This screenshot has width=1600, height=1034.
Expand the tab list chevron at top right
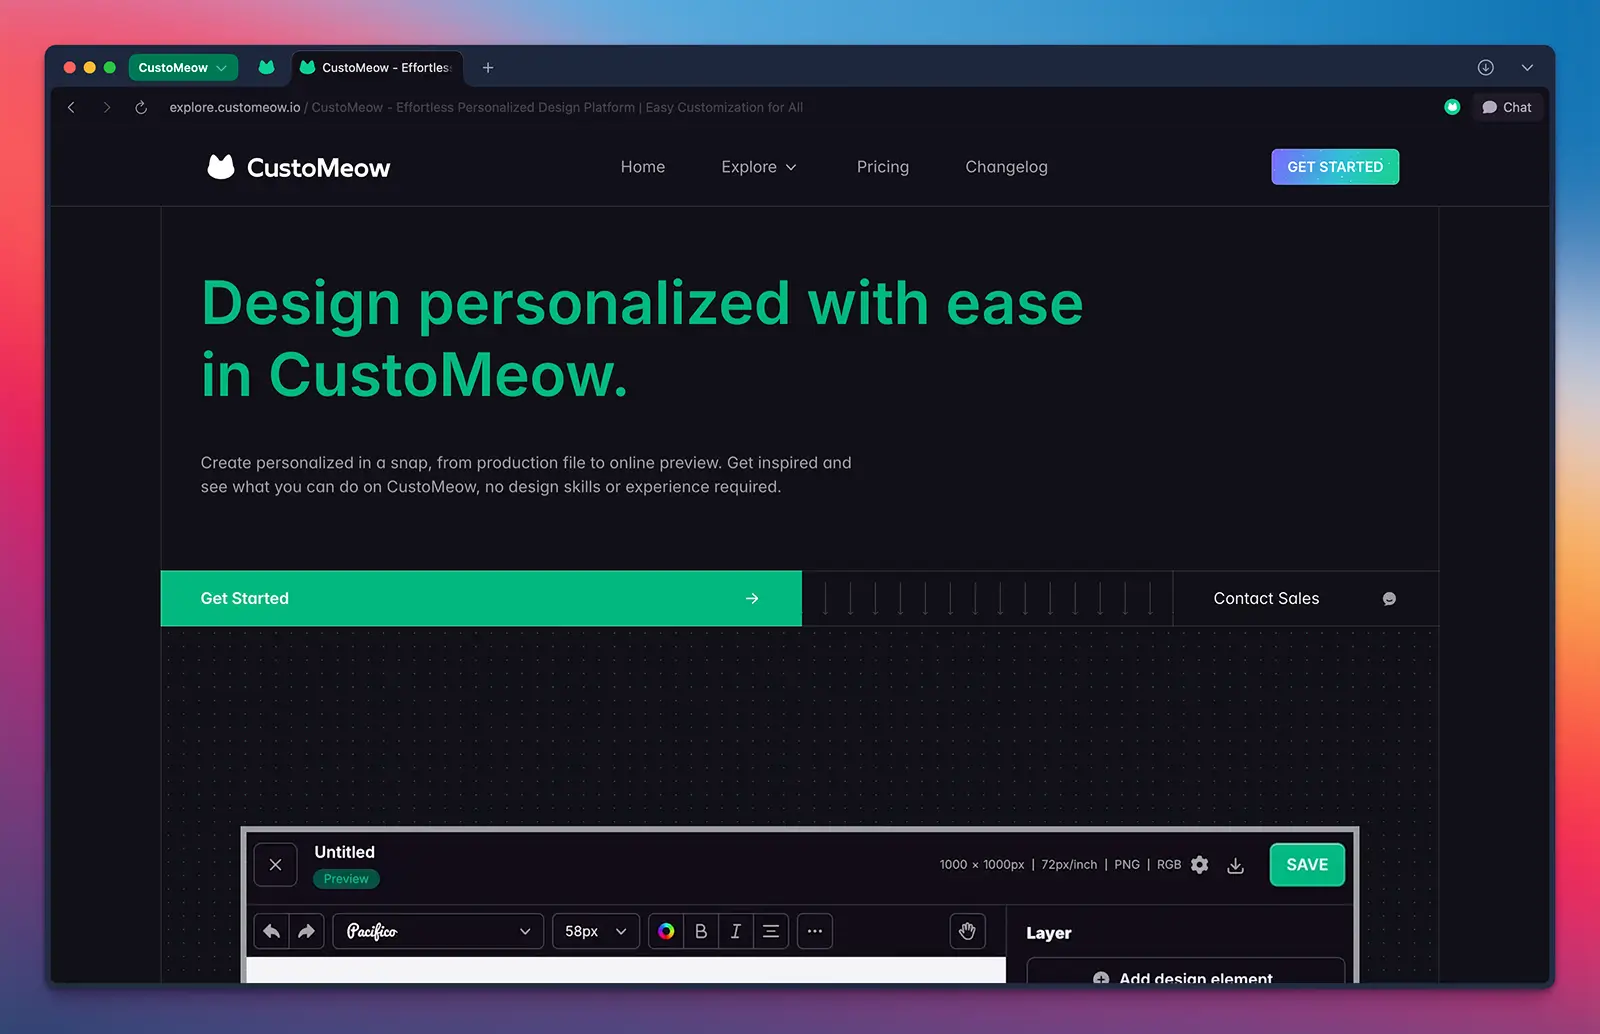tap(1527, 67)
